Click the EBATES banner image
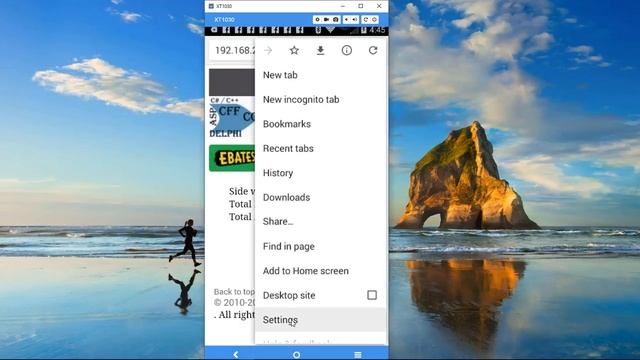 pos(232,158)
